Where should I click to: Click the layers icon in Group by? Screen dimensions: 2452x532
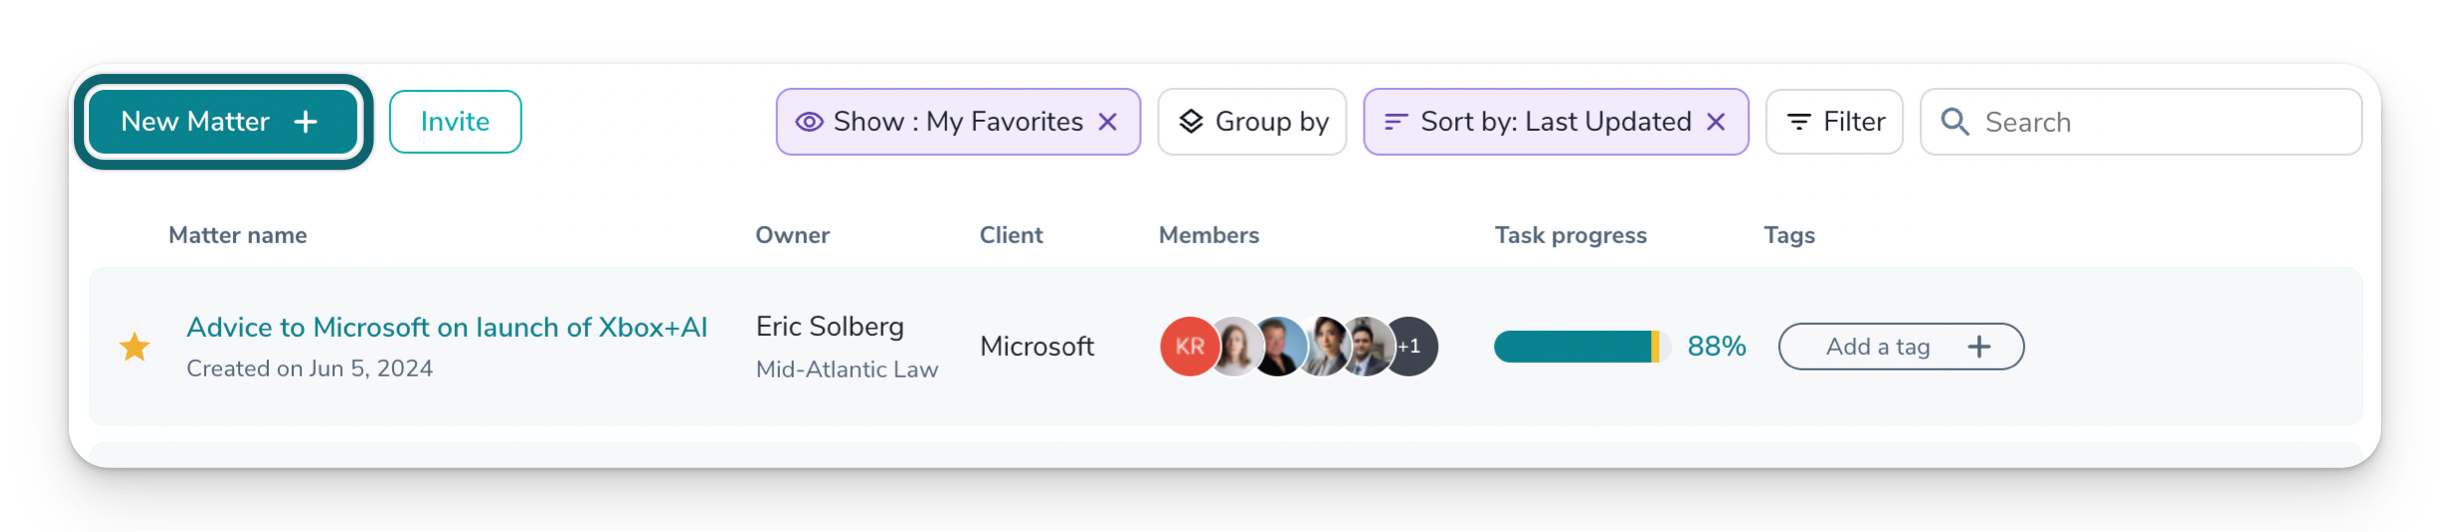1190,122
